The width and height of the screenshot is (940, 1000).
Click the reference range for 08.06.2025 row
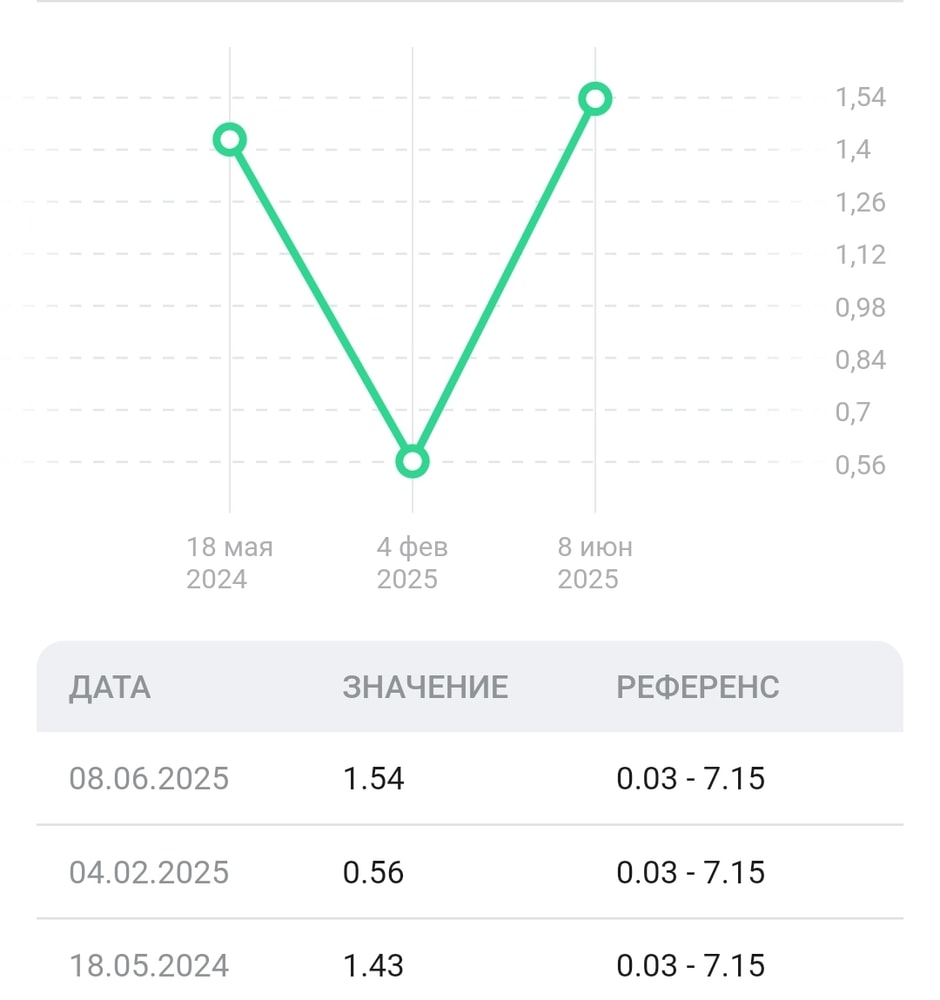click(690, 778)
